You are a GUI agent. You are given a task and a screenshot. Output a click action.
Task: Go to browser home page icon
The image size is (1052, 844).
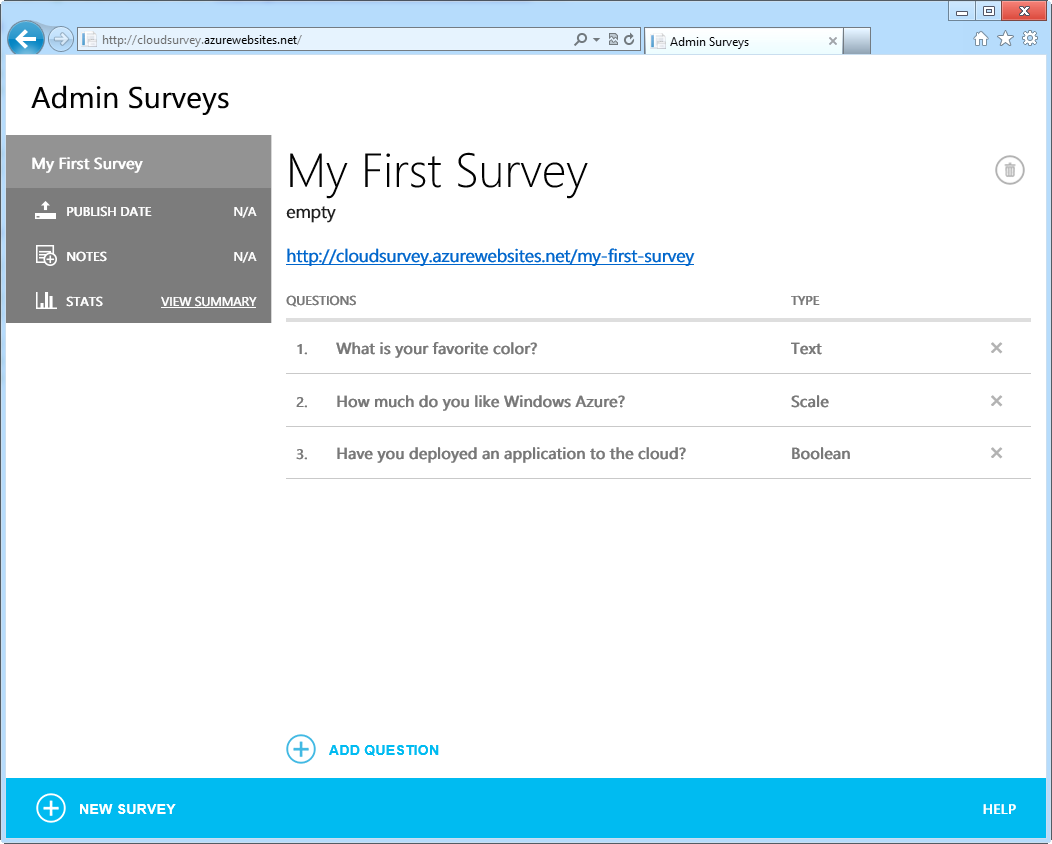981,39
